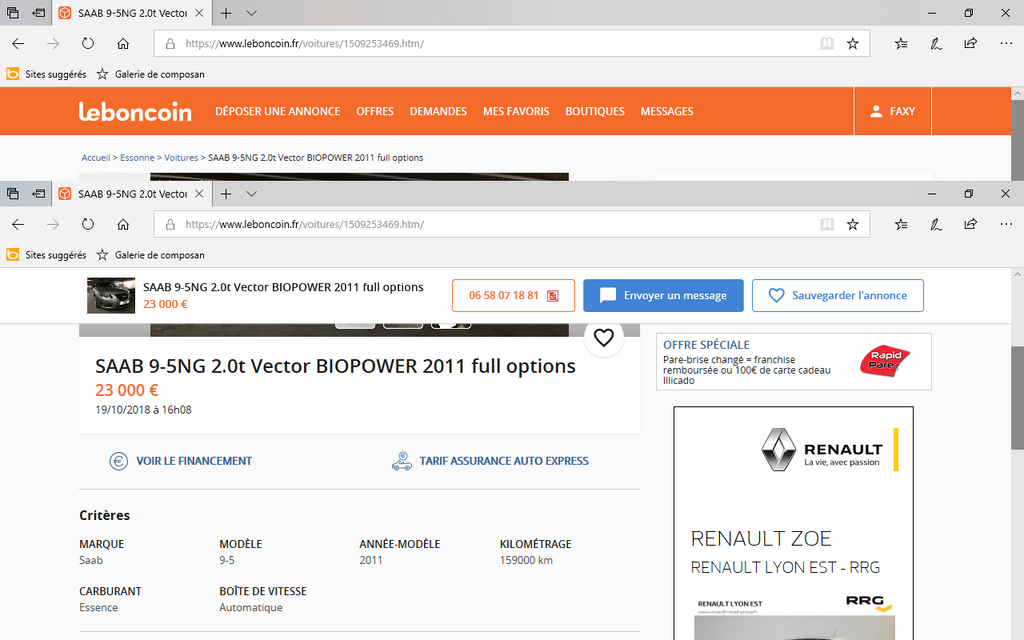Refresh the page in the front window
Viewport: 1024px width, 640px height.
pyautogui.click(x=88, y=225)
